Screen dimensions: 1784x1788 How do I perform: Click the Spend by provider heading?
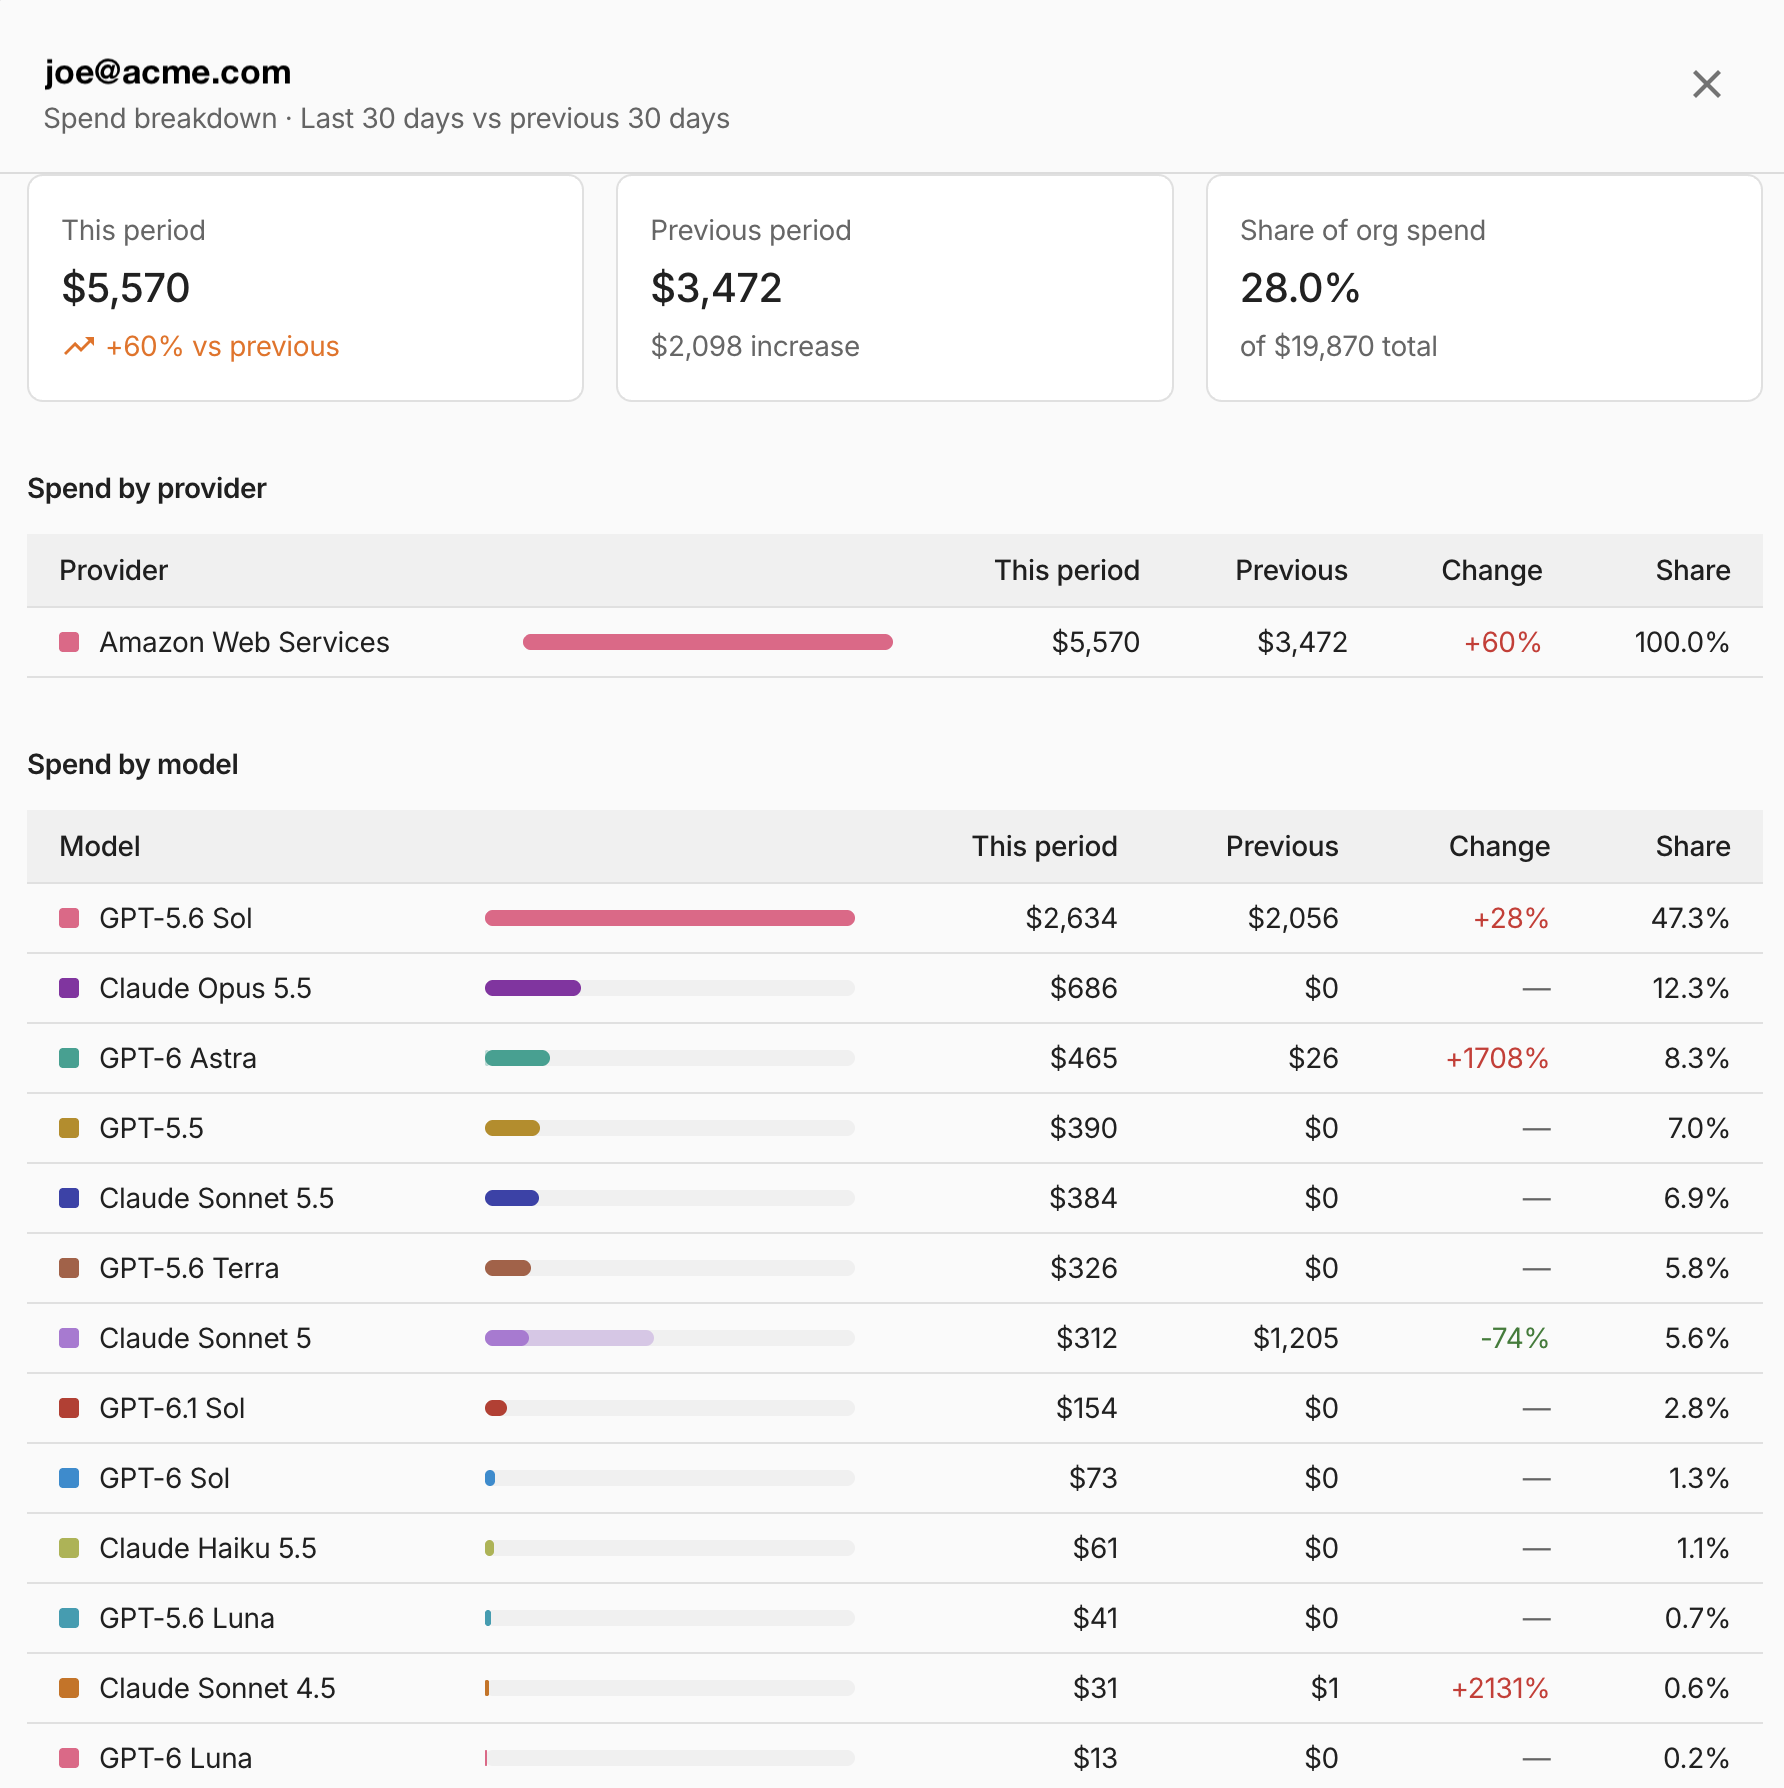point(147,488)
